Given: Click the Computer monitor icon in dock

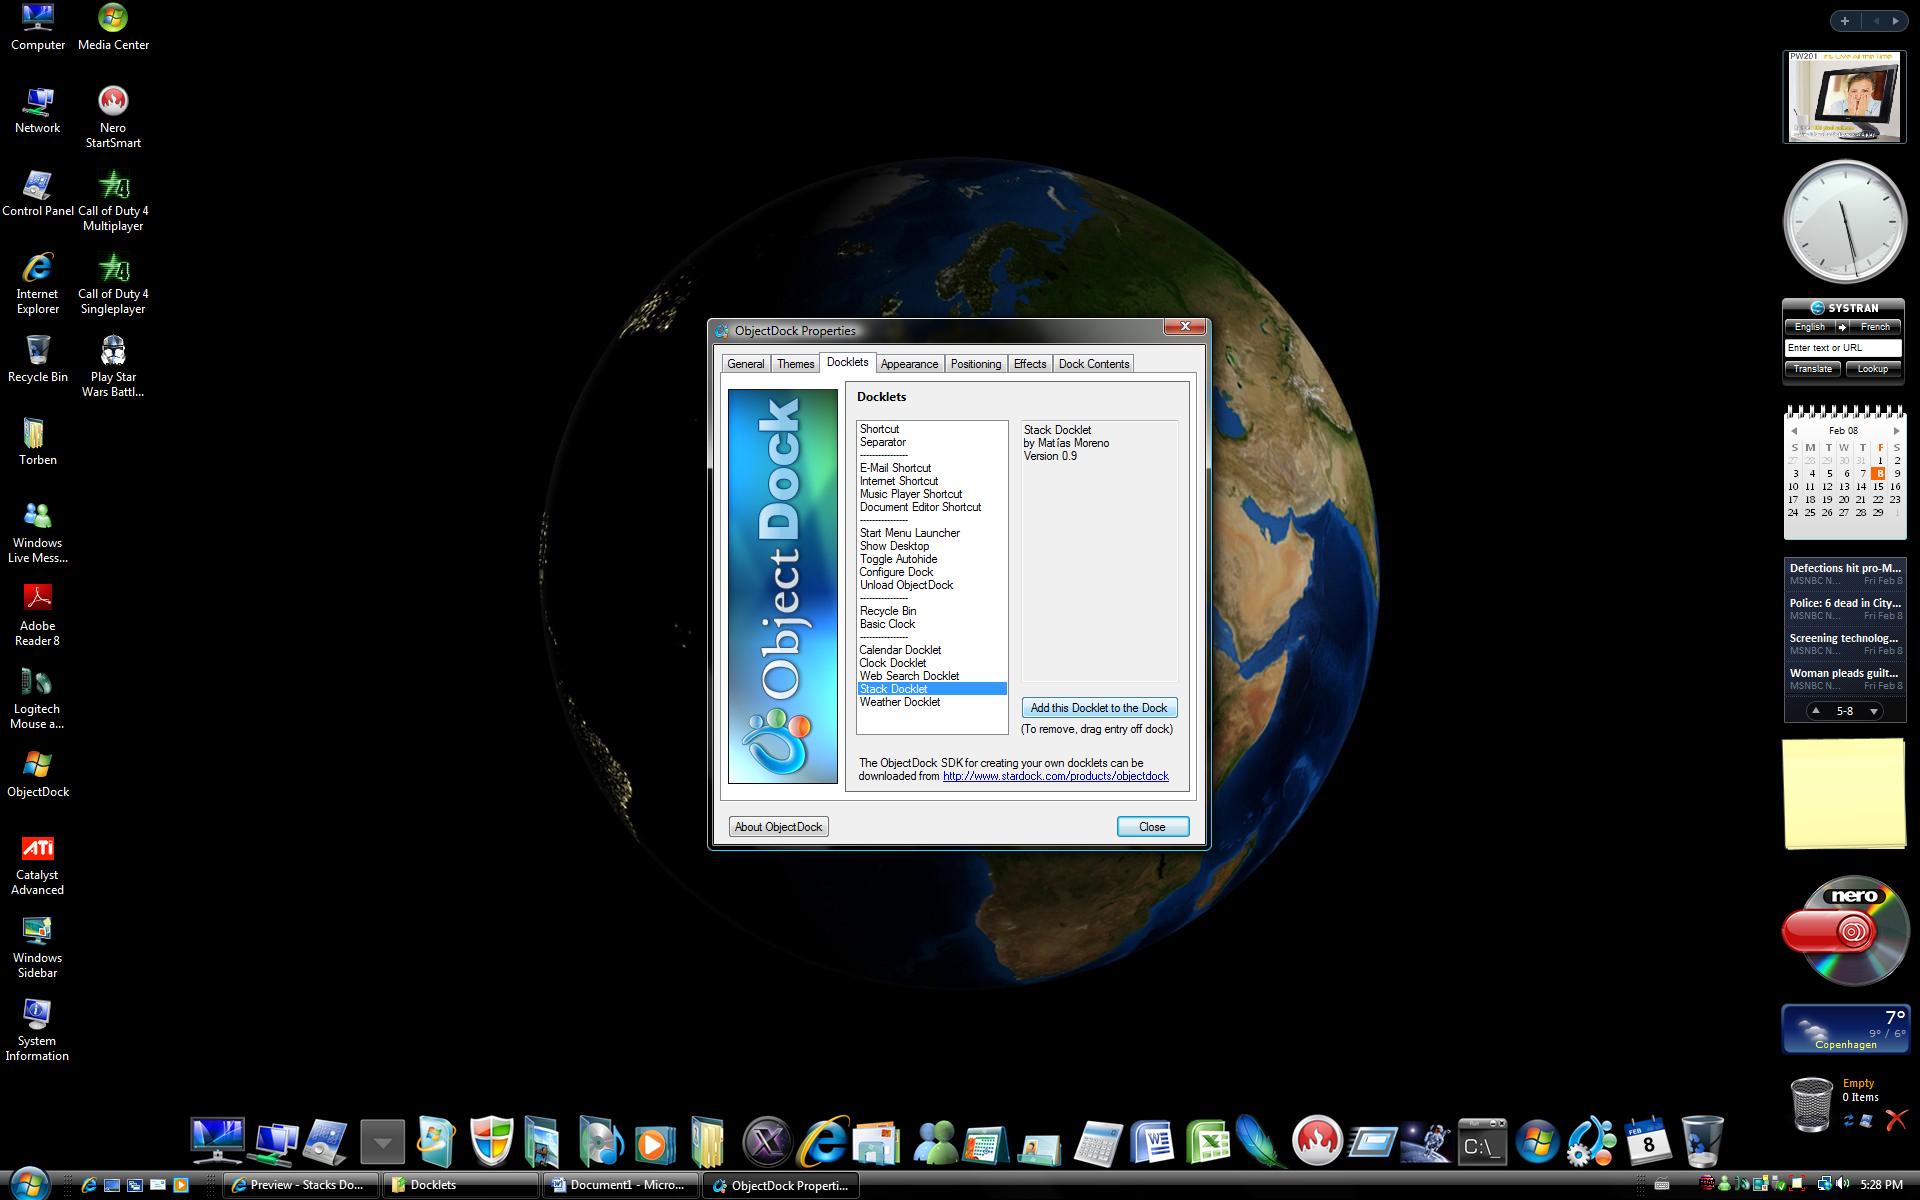Looking at the screenshot, I should (217, 1141).
